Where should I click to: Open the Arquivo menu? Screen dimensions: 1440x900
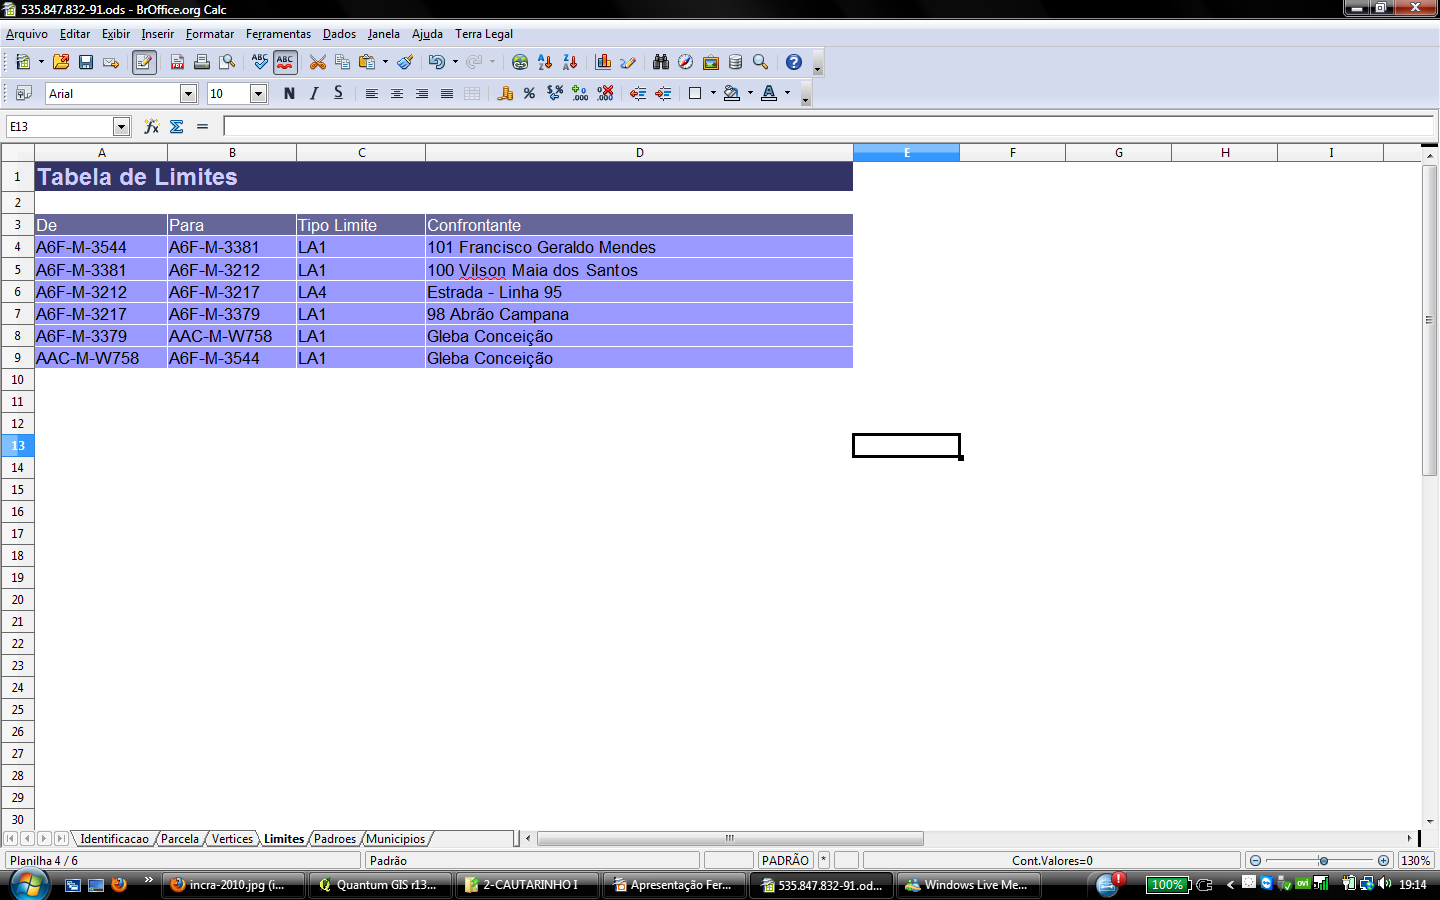(x=27, y=34)
